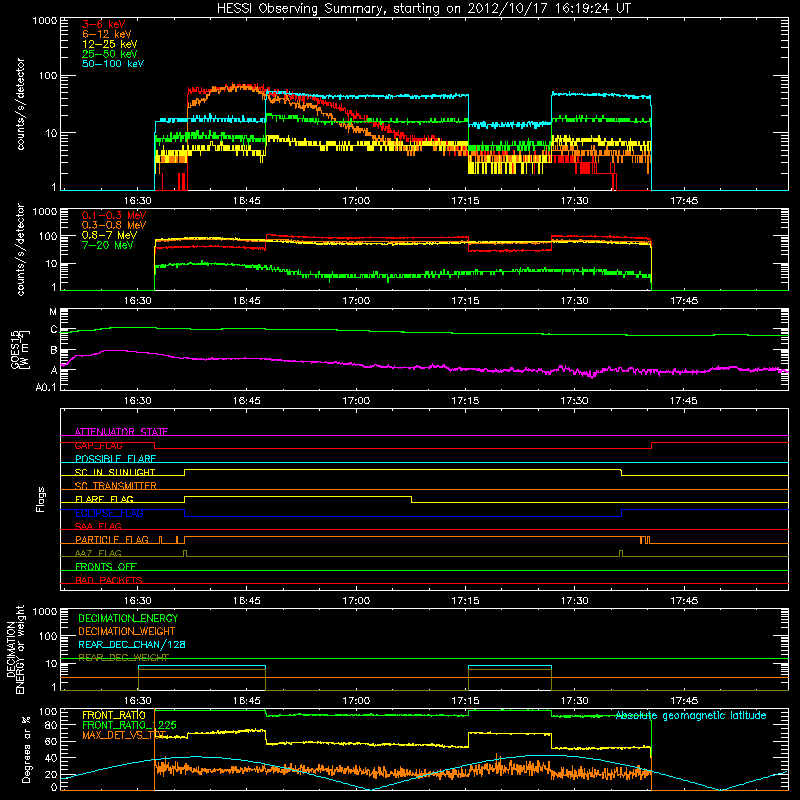Viewport: 800px width, 800px height.
Task: Click the 7-20 MeV legend label
Action: point(107,245)
